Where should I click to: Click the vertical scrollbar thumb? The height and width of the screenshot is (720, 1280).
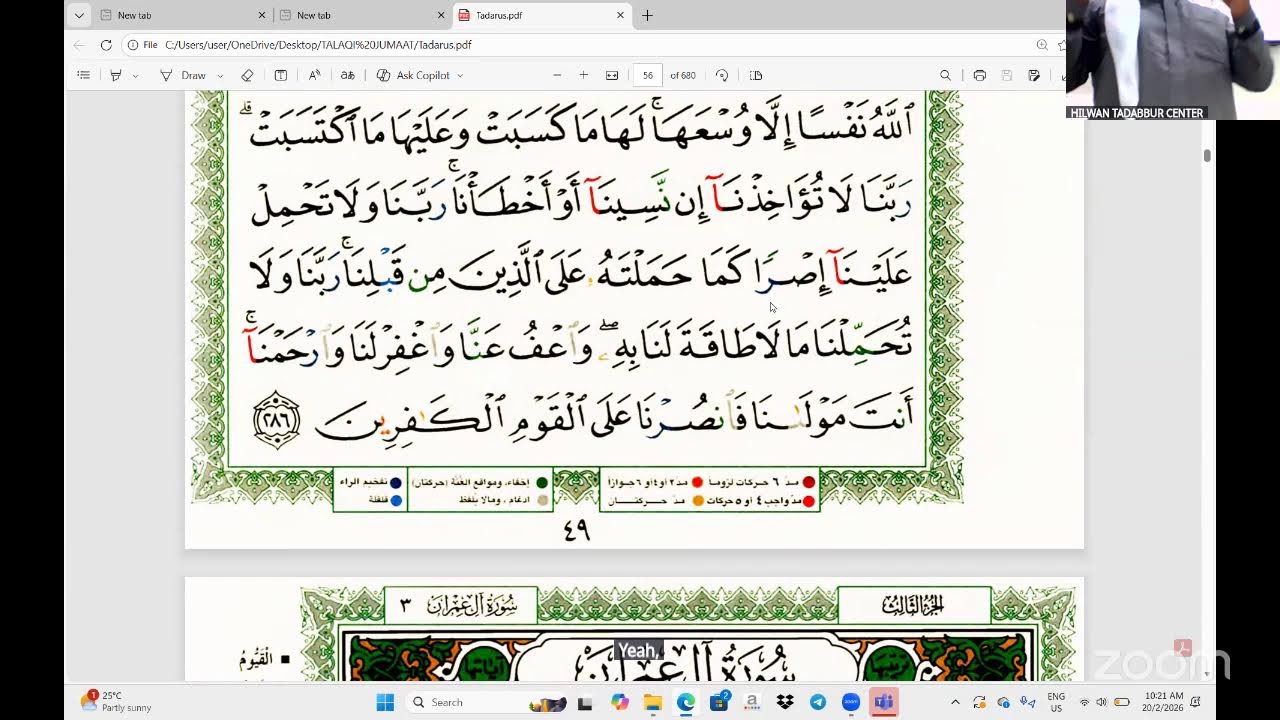pyautogui.click(x=1207, y=155)
